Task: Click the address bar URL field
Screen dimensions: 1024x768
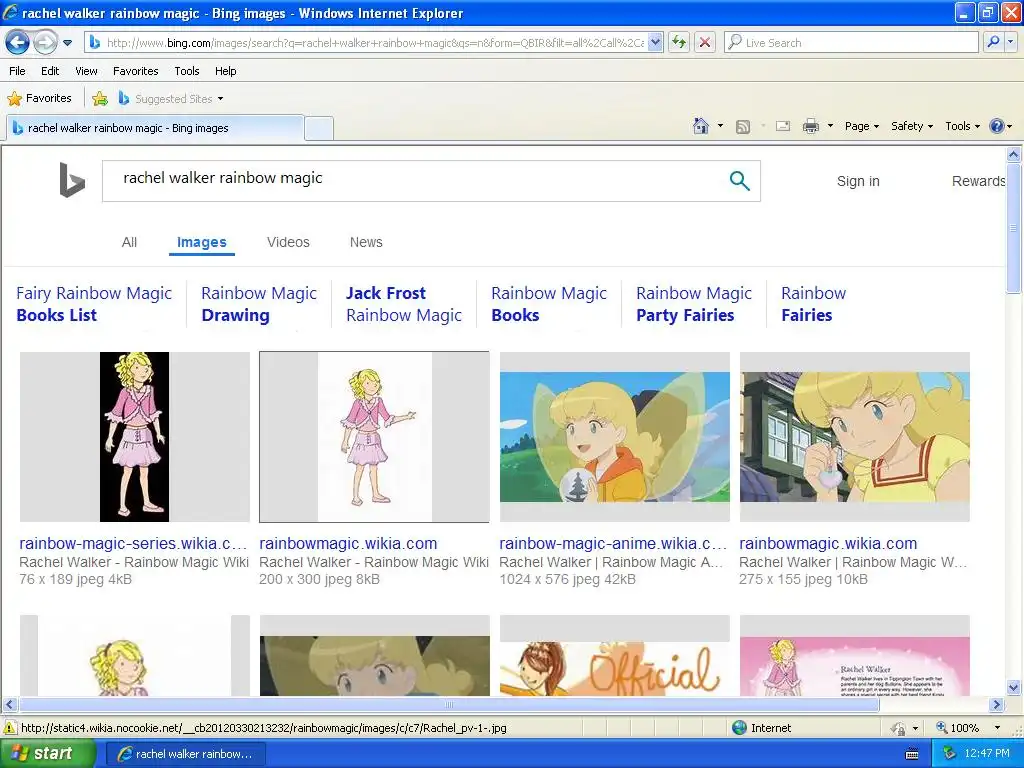Action: point(374,42)
